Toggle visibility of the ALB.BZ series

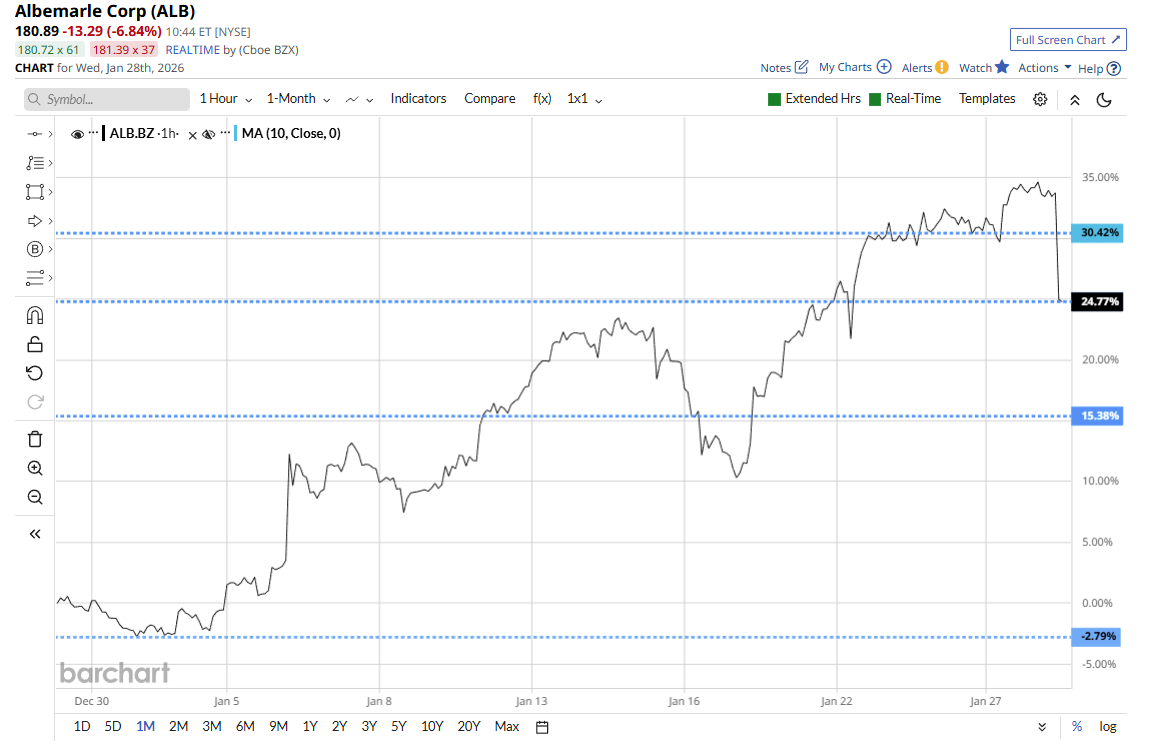pyautogui.click(x=78, y=134)
